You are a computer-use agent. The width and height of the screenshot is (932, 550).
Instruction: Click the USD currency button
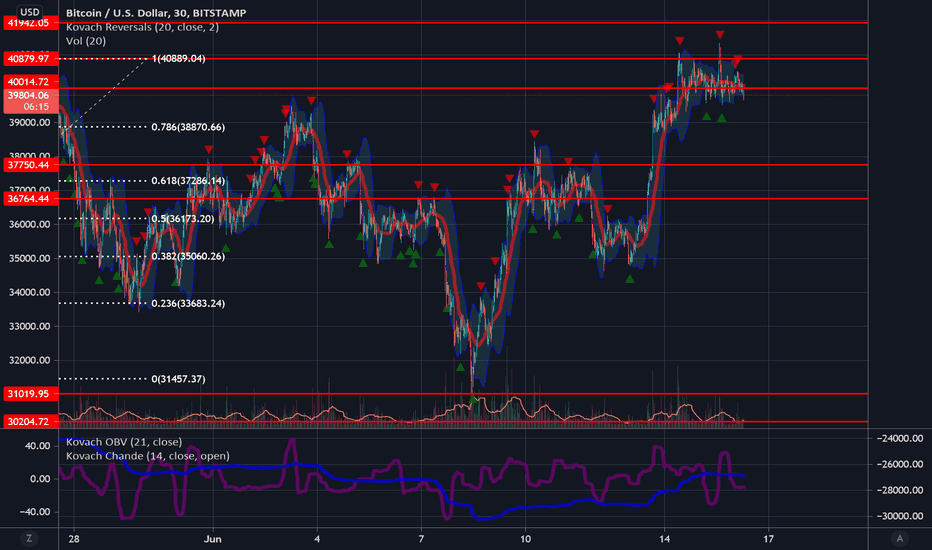(x=29, y=11)
